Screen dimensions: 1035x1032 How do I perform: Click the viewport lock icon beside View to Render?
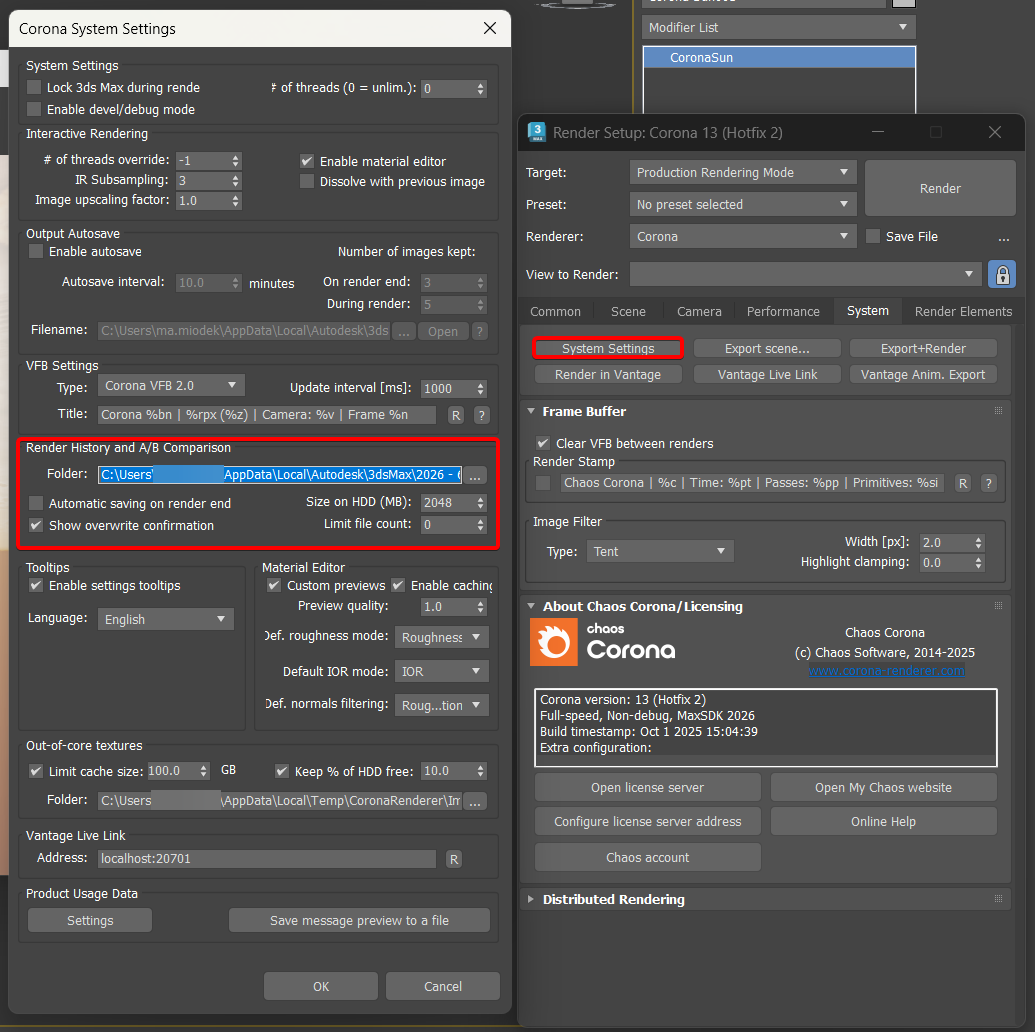[x=1002, y=274]
